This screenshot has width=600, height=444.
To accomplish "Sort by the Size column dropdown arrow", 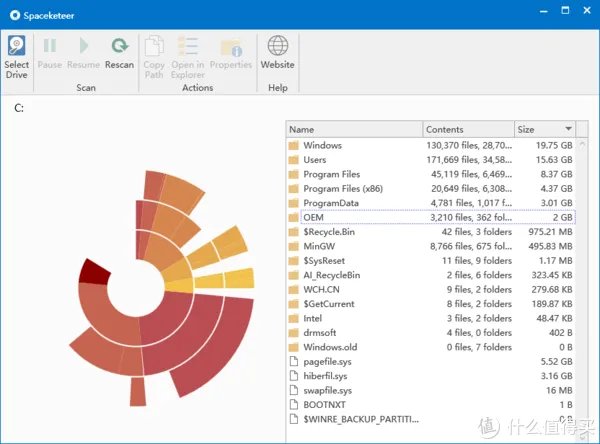I will [x=568, y=129].
